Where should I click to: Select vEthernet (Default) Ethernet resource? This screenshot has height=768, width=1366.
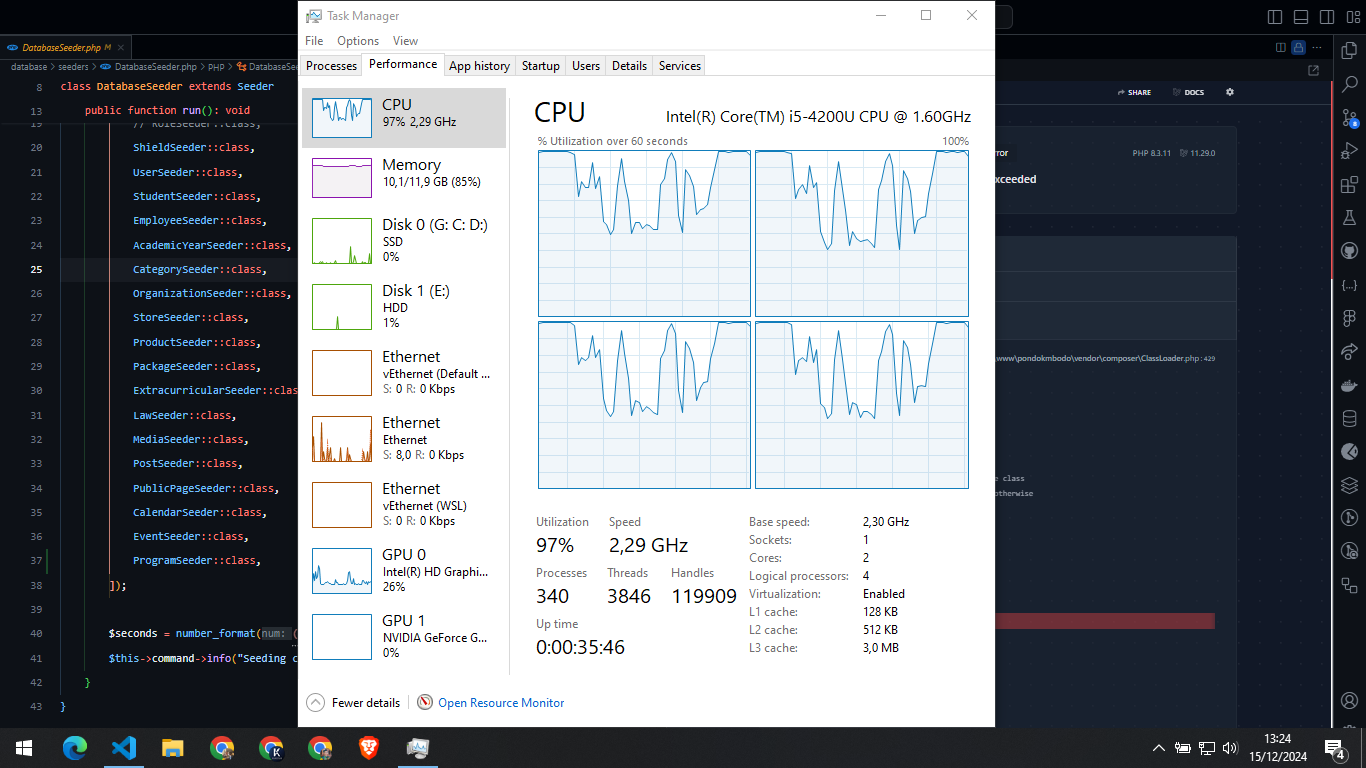[x=404, y=372]
